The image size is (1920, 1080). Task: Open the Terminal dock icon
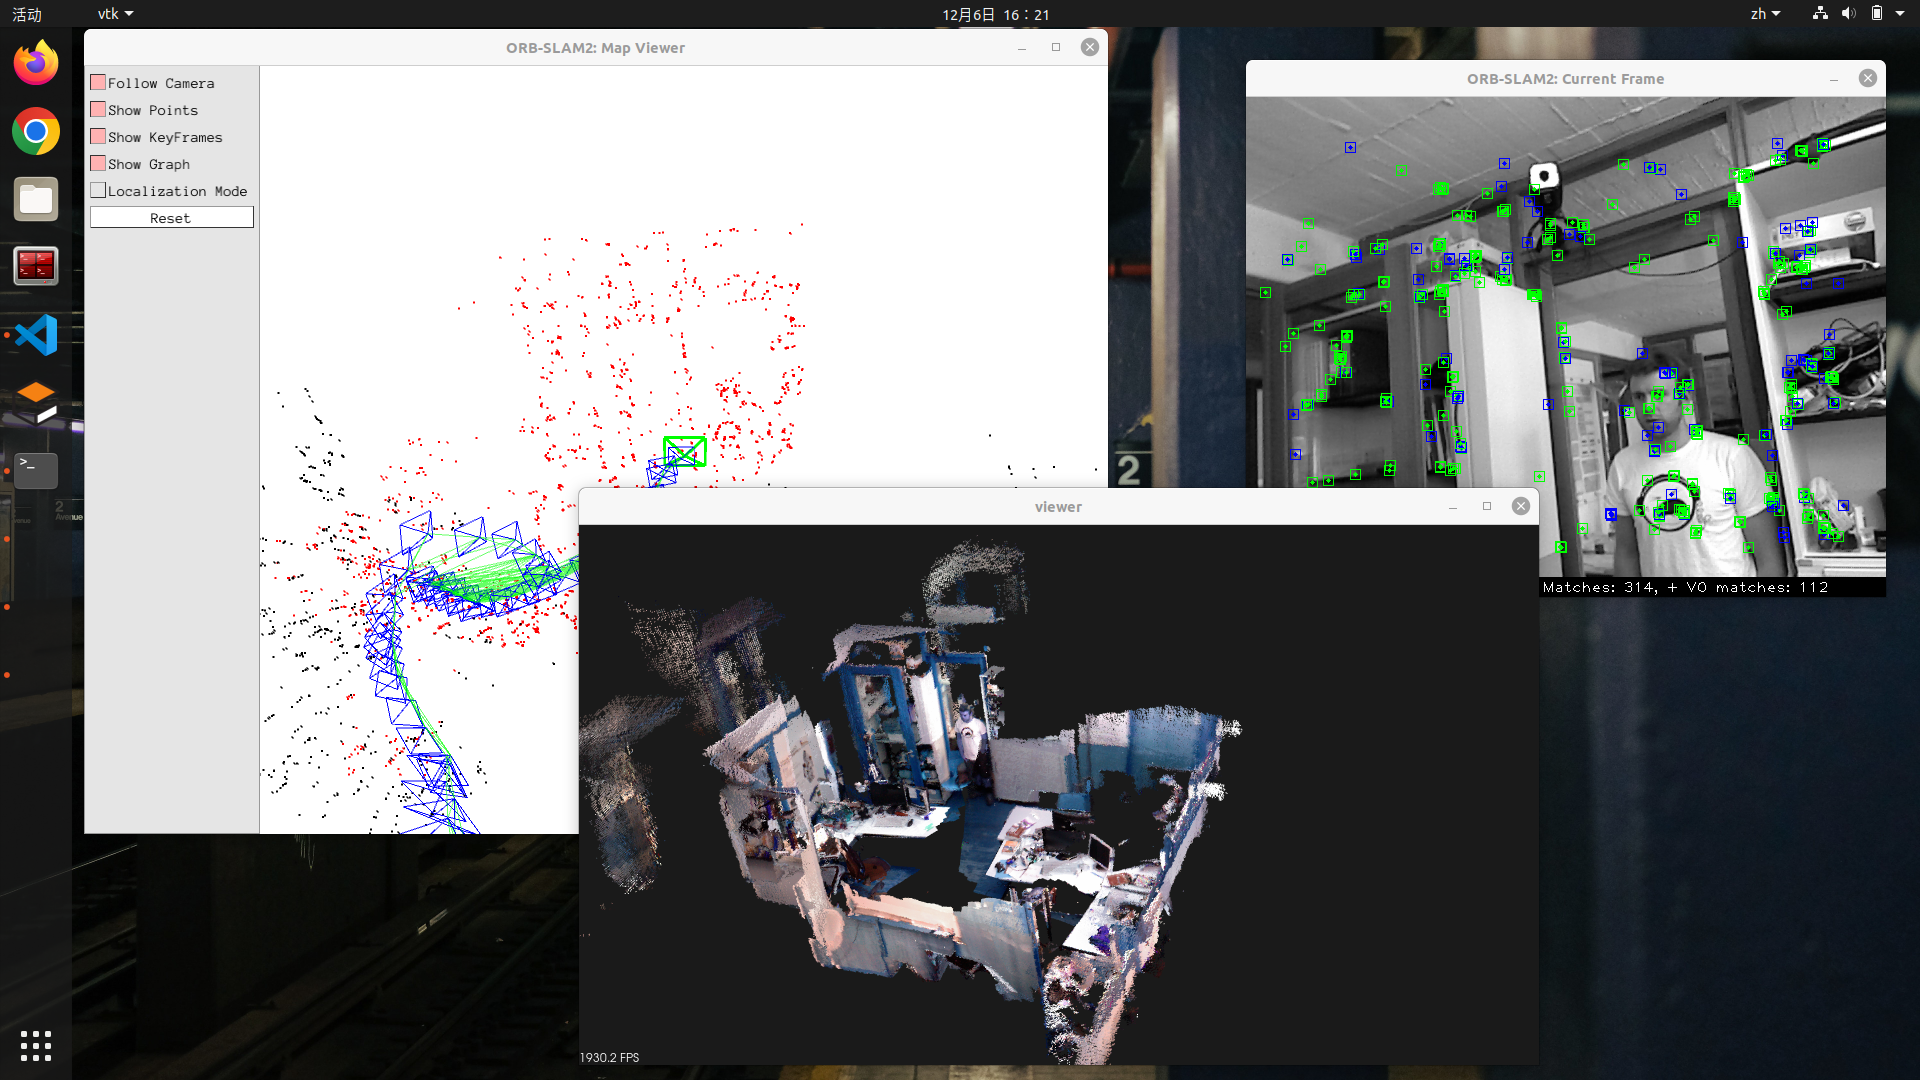tap(36, 470)
